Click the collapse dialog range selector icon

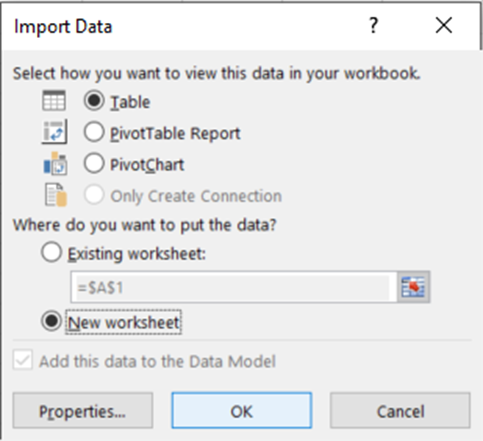(413, 287)
